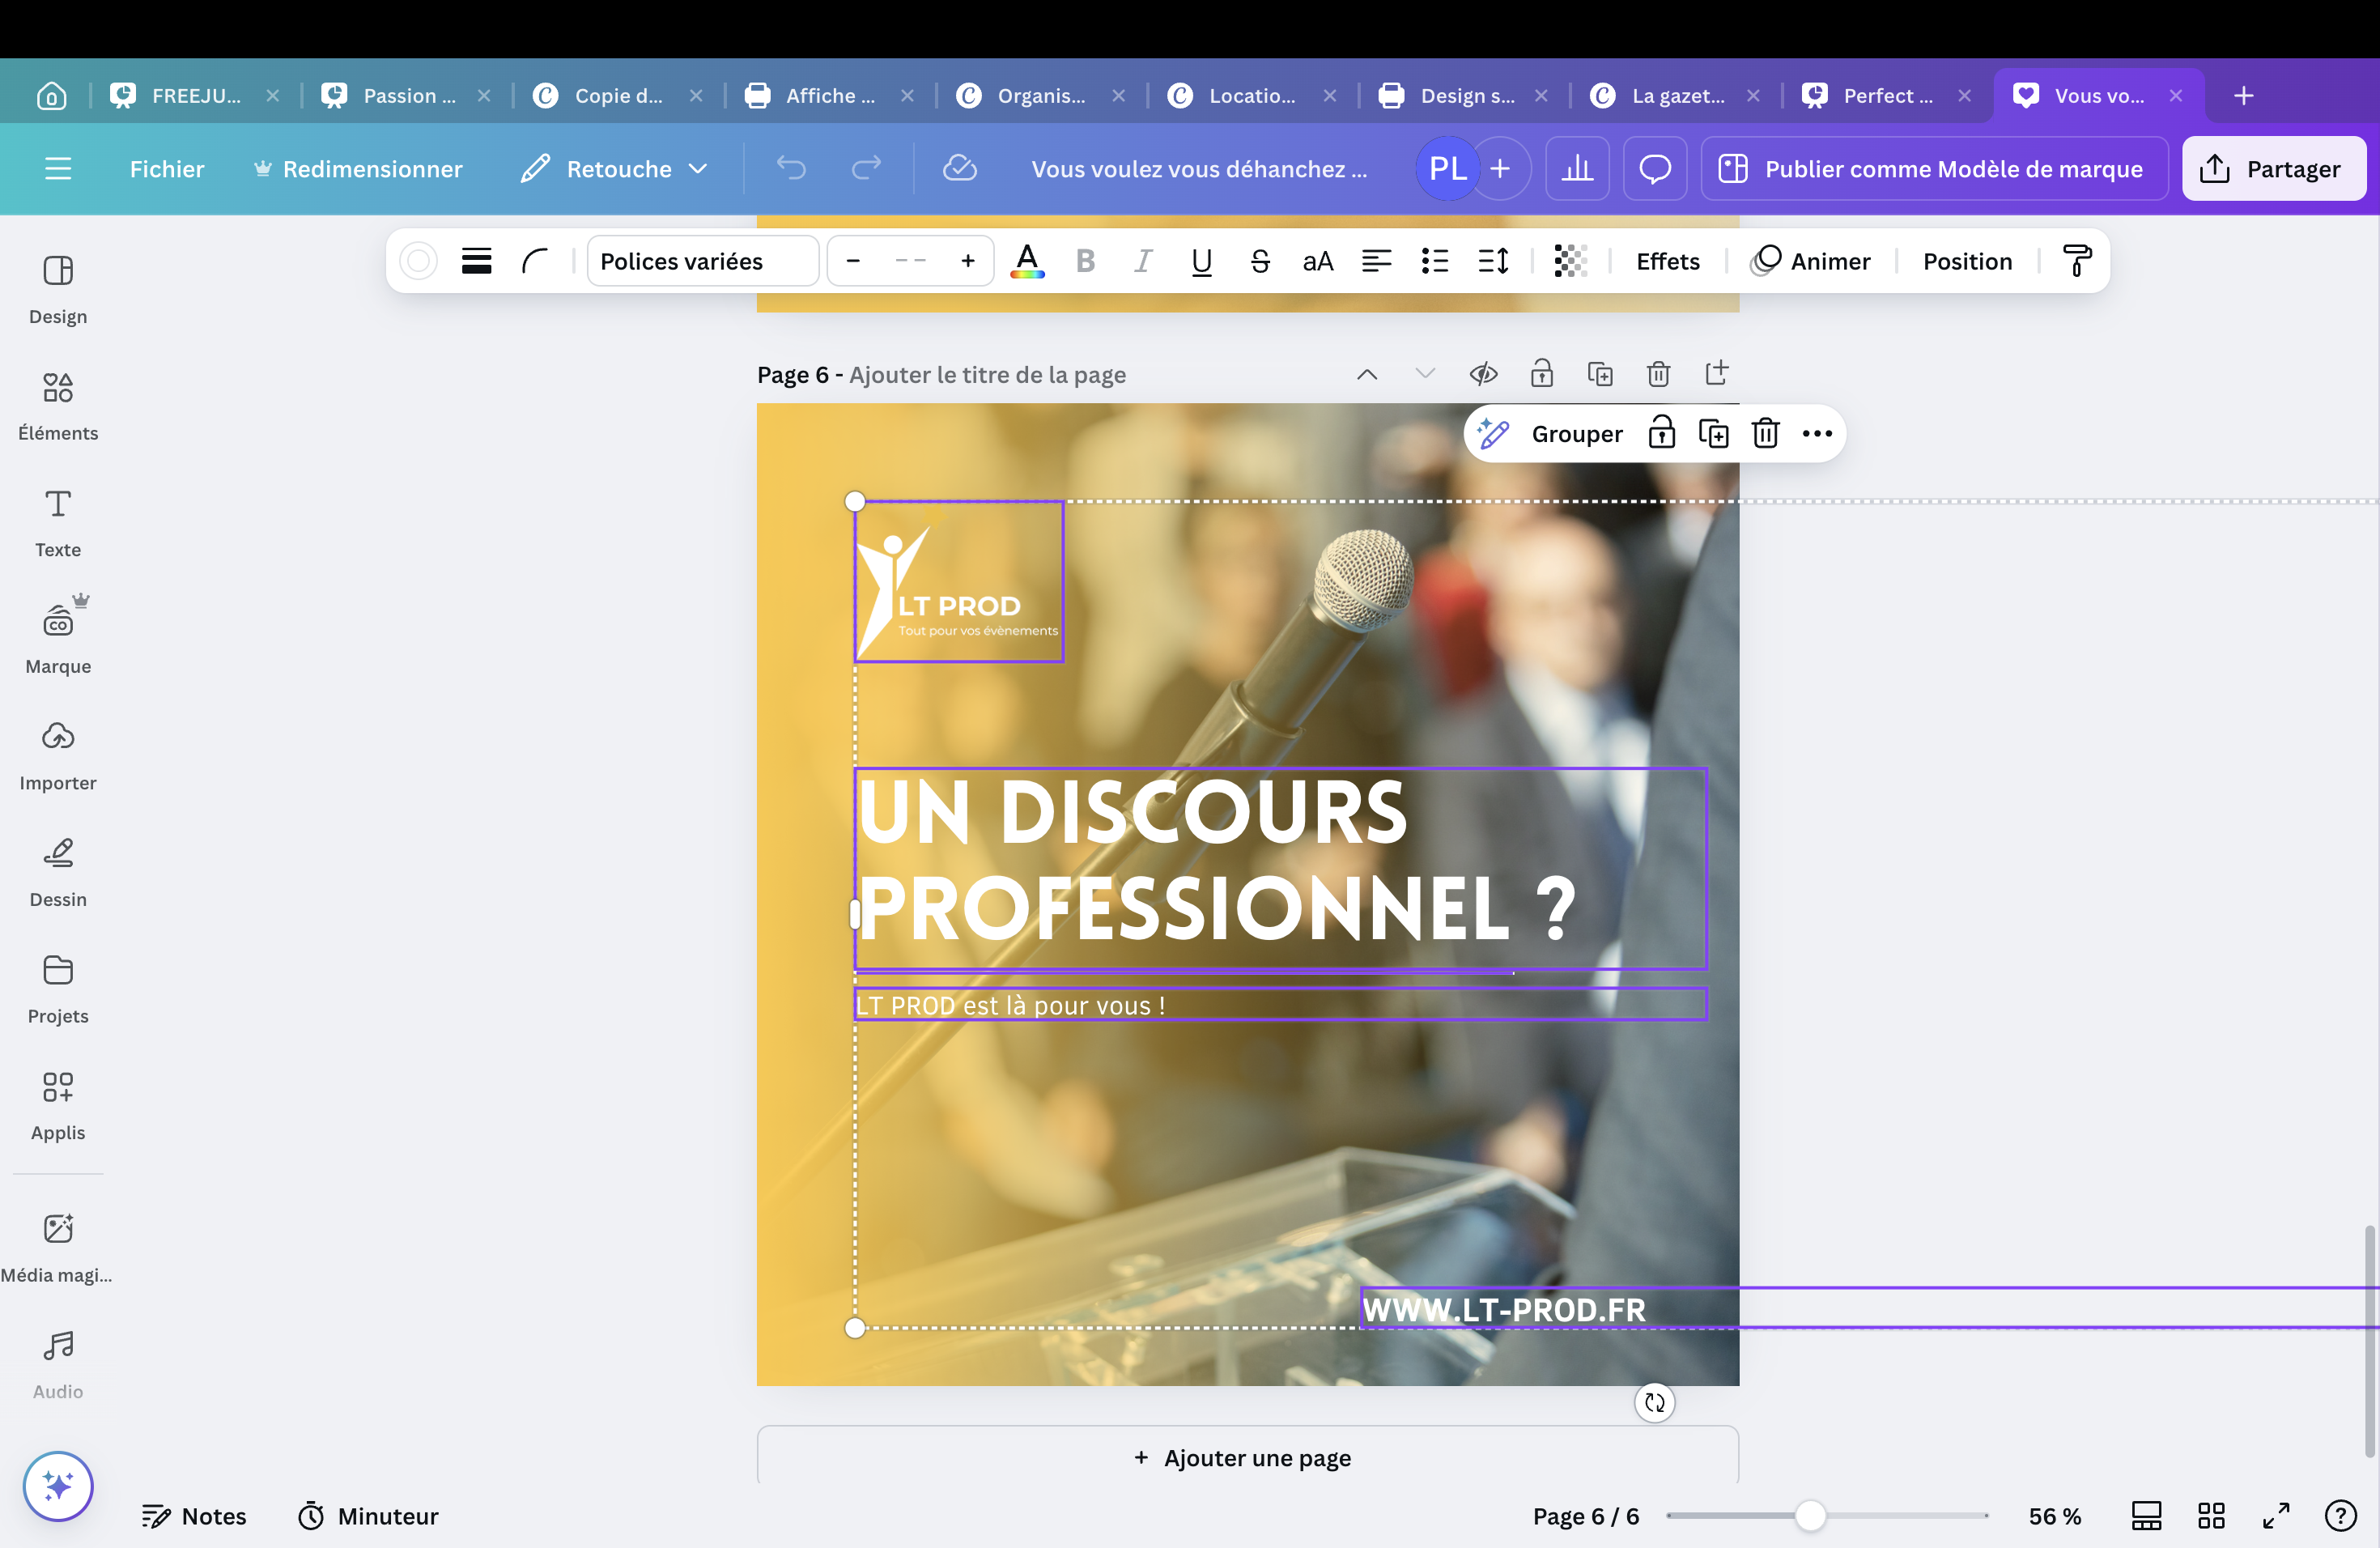The height and width of the screenshot is (1548, 2380).
Task: Open the Éléments sidebar panel
Action: [58, 405]
